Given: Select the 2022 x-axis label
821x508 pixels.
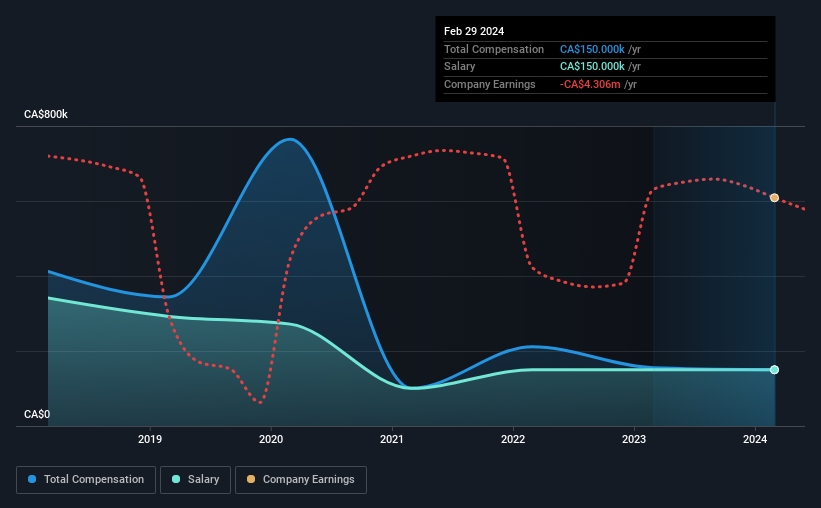Looking at the screenshot, I should (513, 439).
